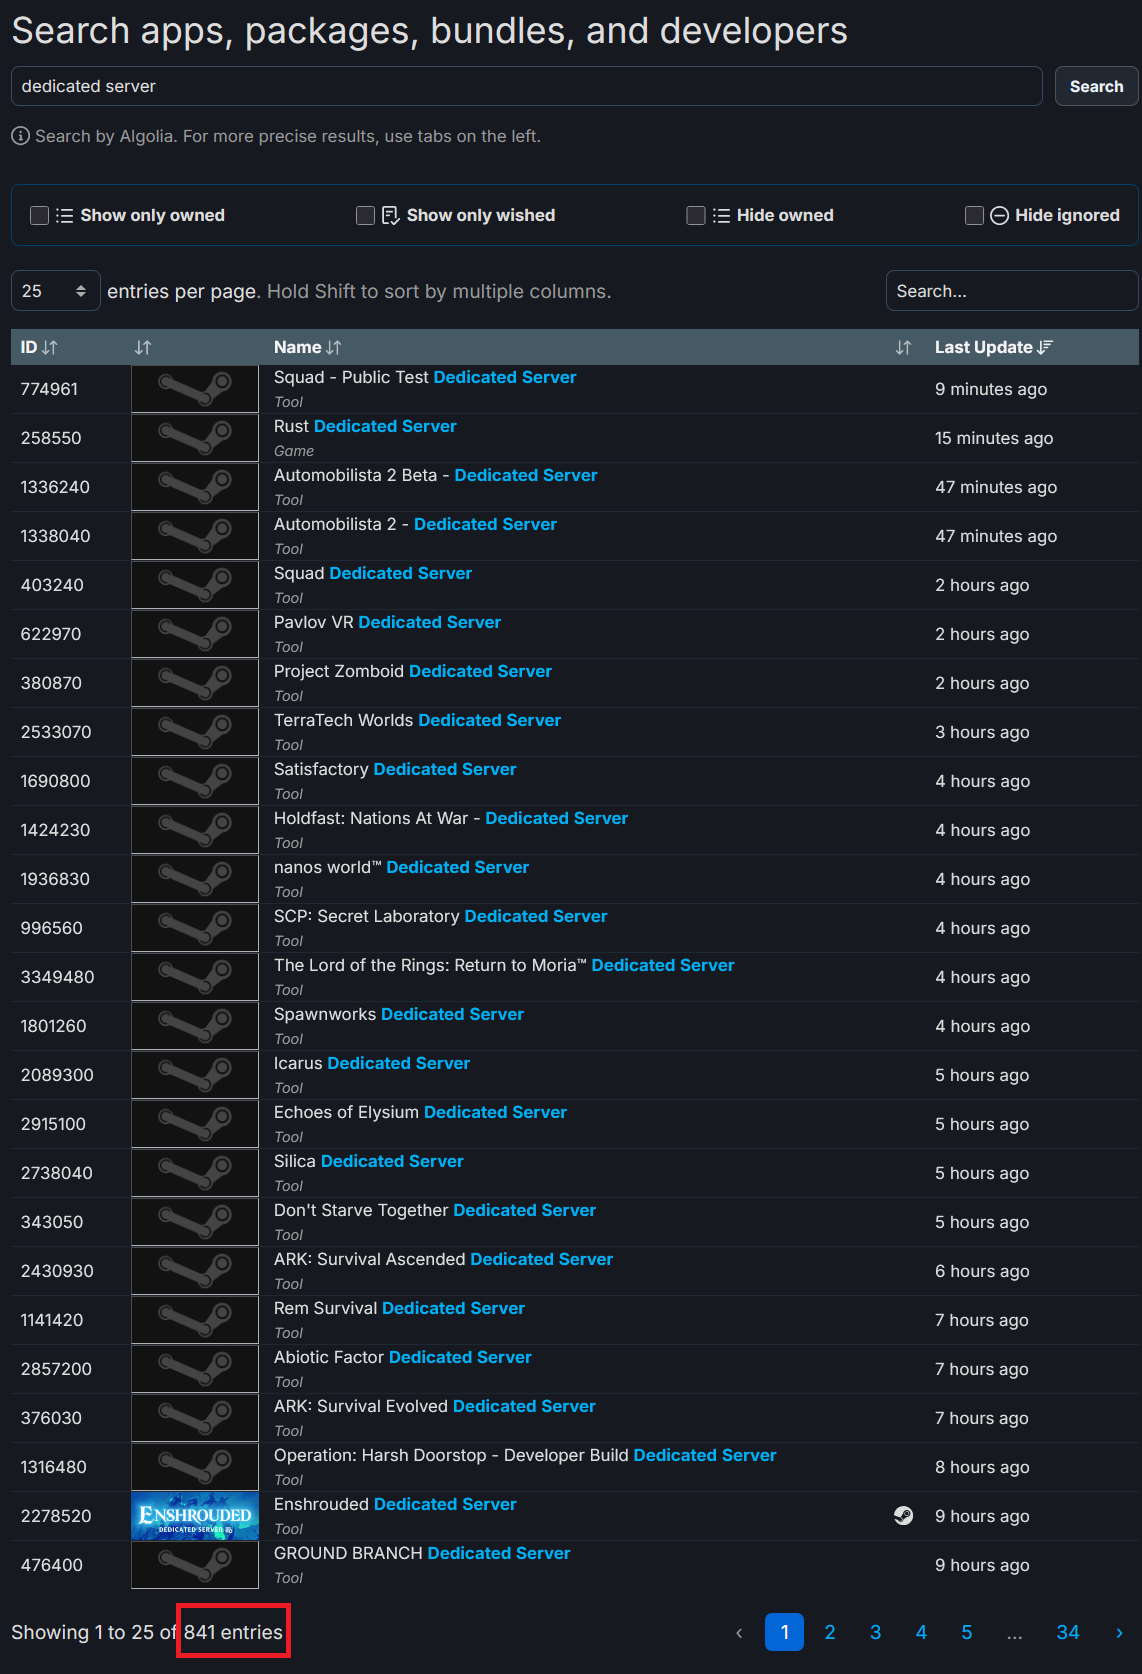Open nanos world Dedicated Server link

coord(401,867)
